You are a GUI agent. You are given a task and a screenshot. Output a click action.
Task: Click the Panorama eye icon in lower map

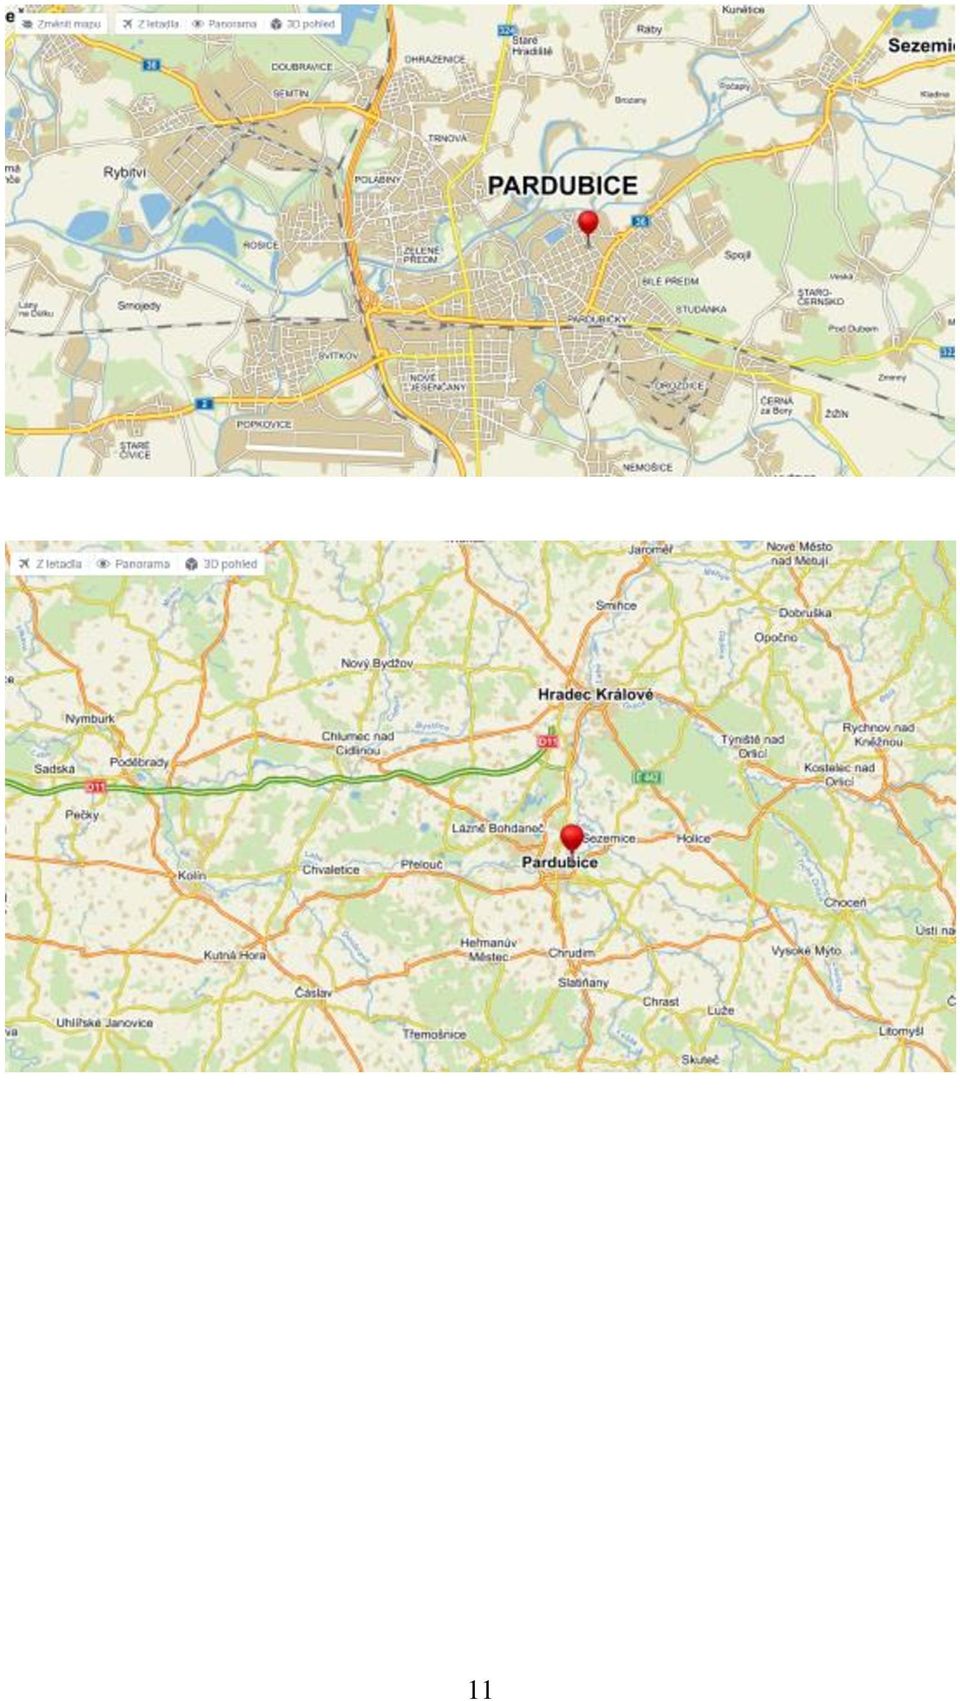(103, 564)
